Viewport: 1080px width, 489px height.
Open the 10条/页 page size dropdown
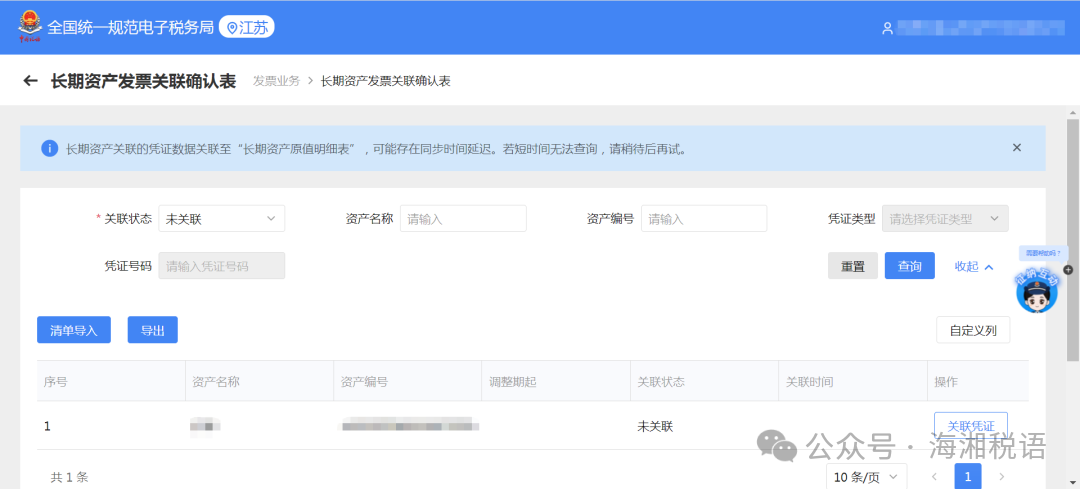point(866,477)
